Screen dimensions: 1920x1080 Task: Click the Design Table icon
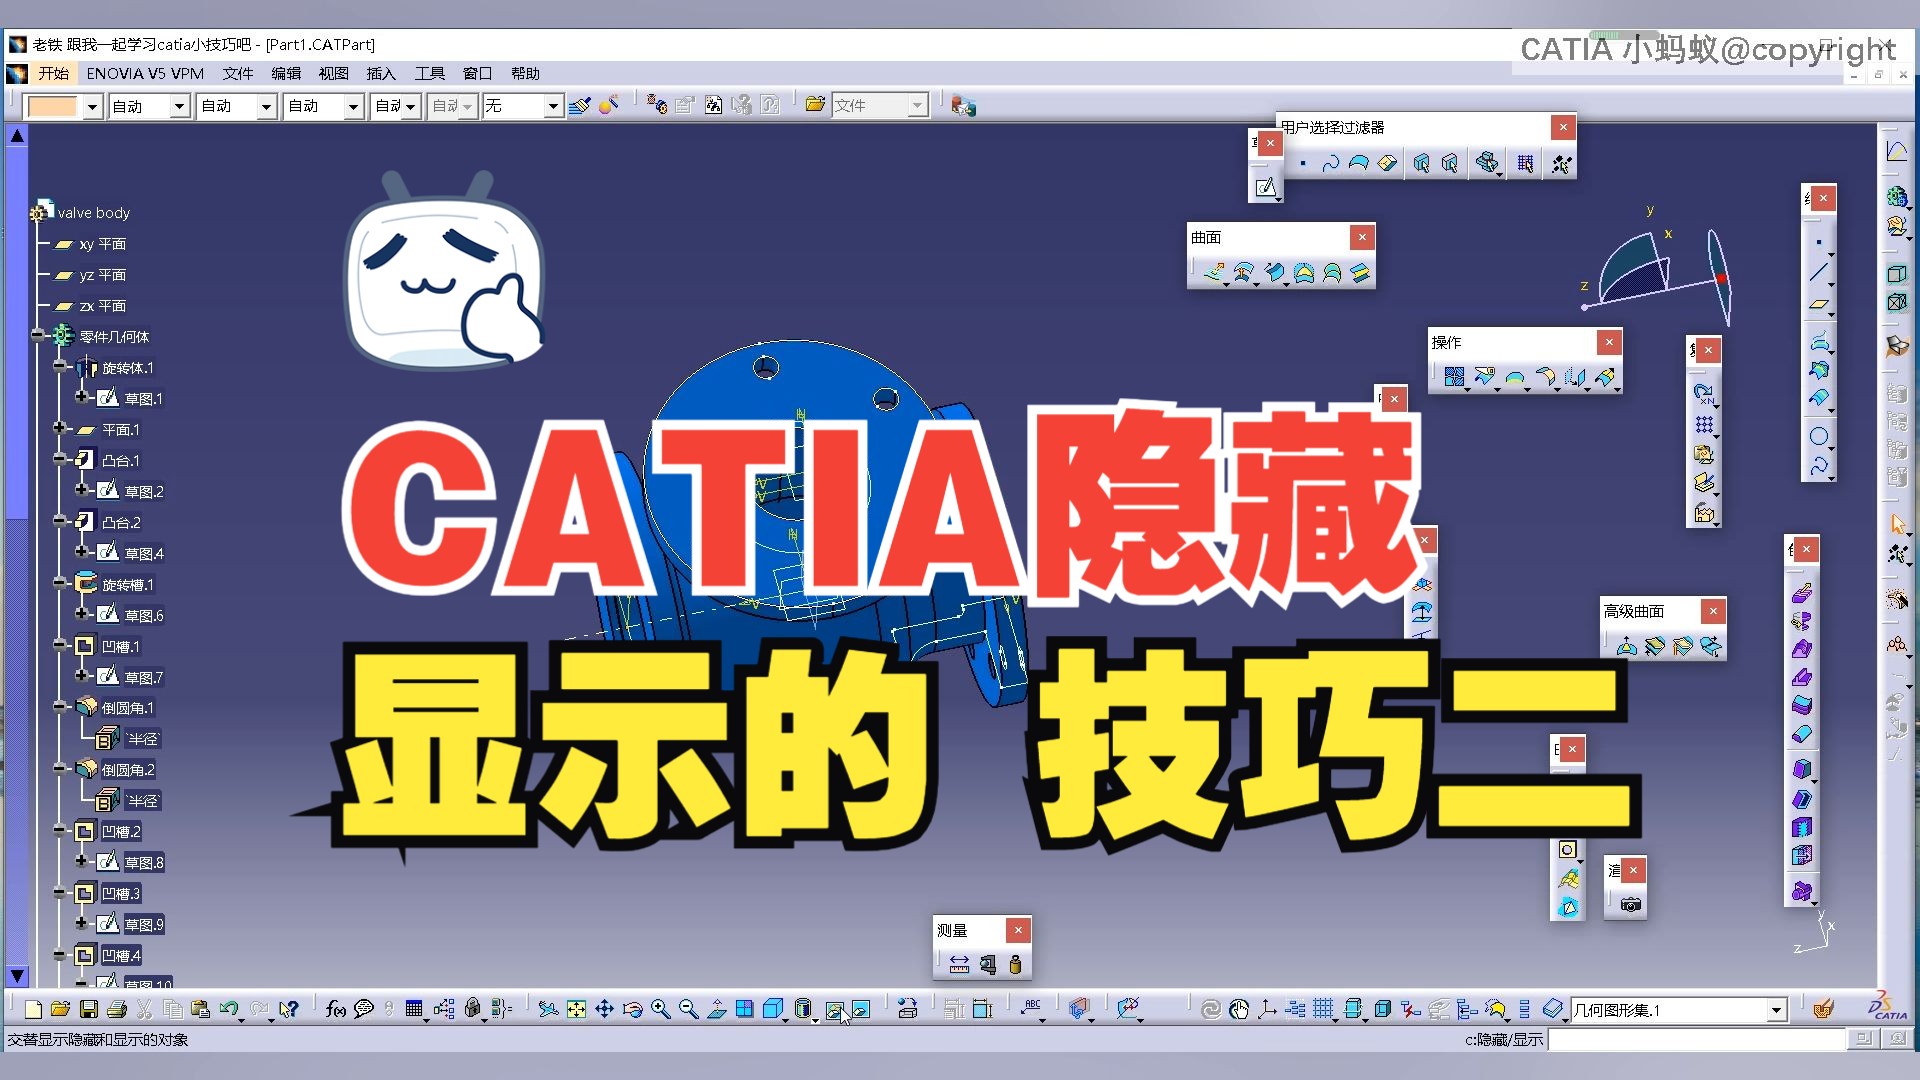pos(414,1009)
